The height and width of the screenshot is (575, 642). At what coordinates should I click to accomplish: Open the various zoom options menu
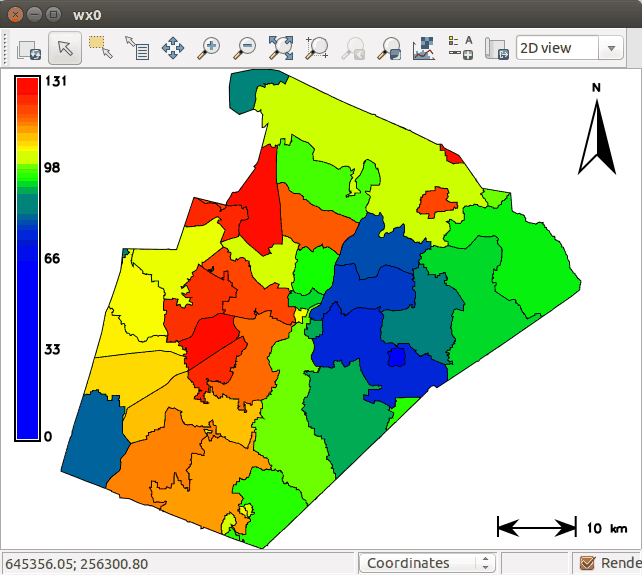(388, 47)
